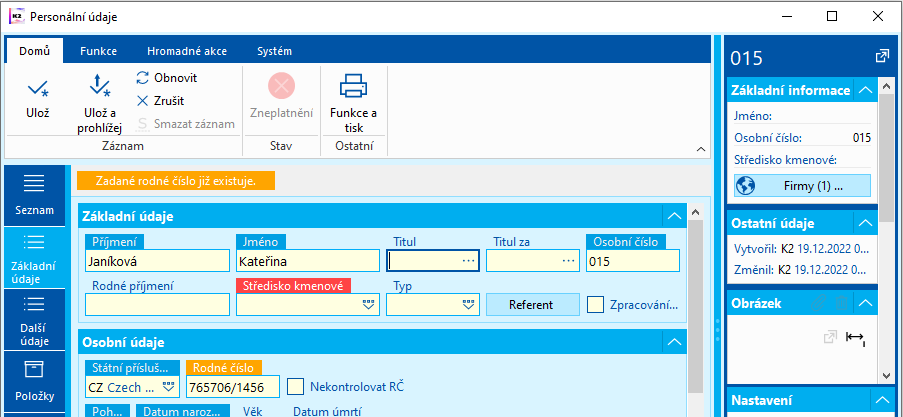Click right panel scrollbar up arrow
Image resolution: width=903 pixels, height=417 pixels.
[x=887, y=86]
